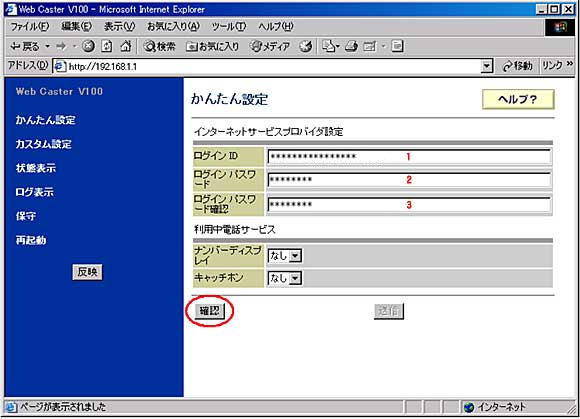This screenshot has width=580, height=419.
Task: Click 利用中電話サービス heading text
Action: pos(235,230)
